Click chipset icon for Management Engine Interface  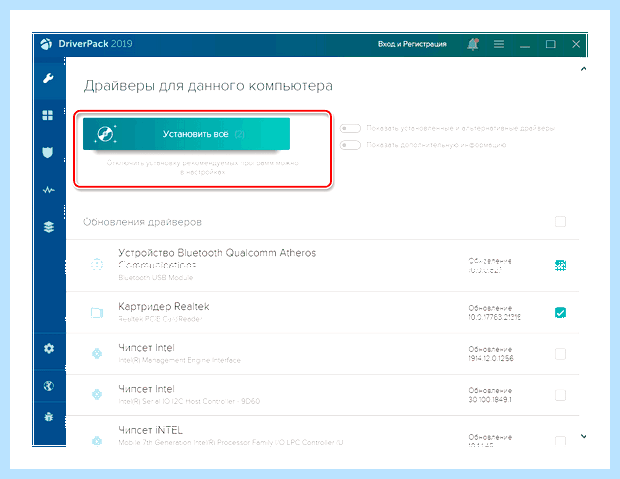point(97,353)
